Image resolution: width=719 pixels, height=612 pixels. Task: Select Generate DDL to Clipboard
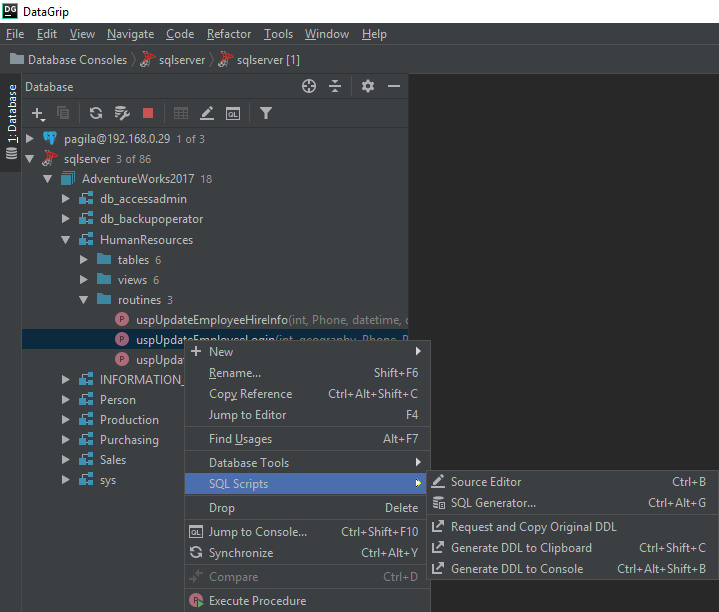[521, 548]
